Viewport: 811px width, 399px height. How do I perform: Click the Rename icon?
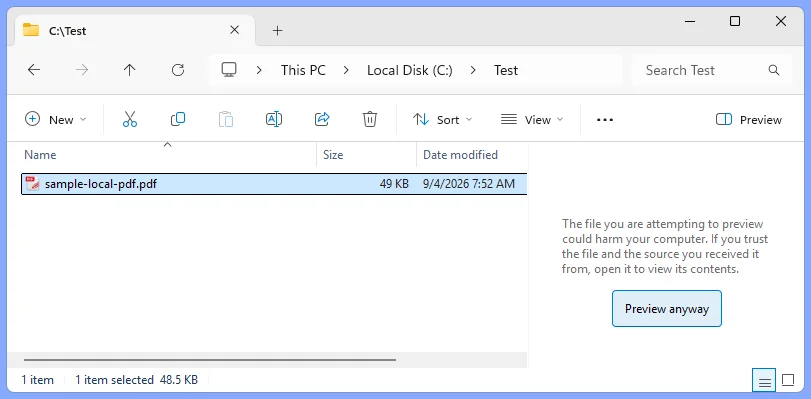(x=274, y=120)
